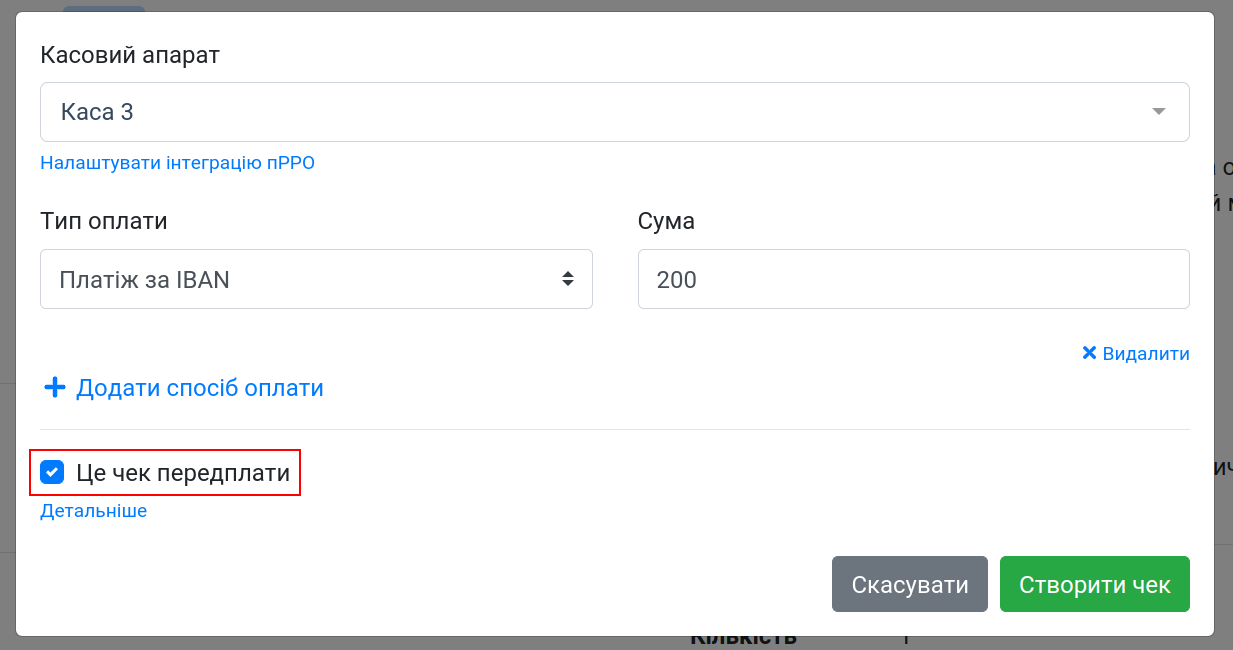Click the blue checkmark of Це чек передплати
1233x650 pixels.
tap(52, 472)
